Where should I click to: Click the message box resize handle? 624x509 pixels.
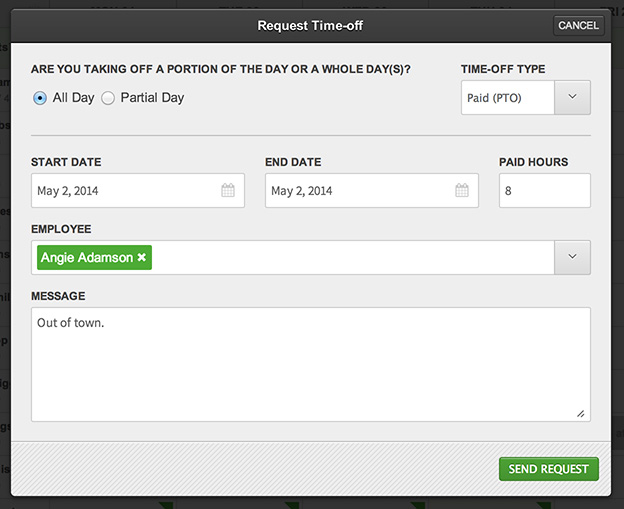(x=581, y=414)
